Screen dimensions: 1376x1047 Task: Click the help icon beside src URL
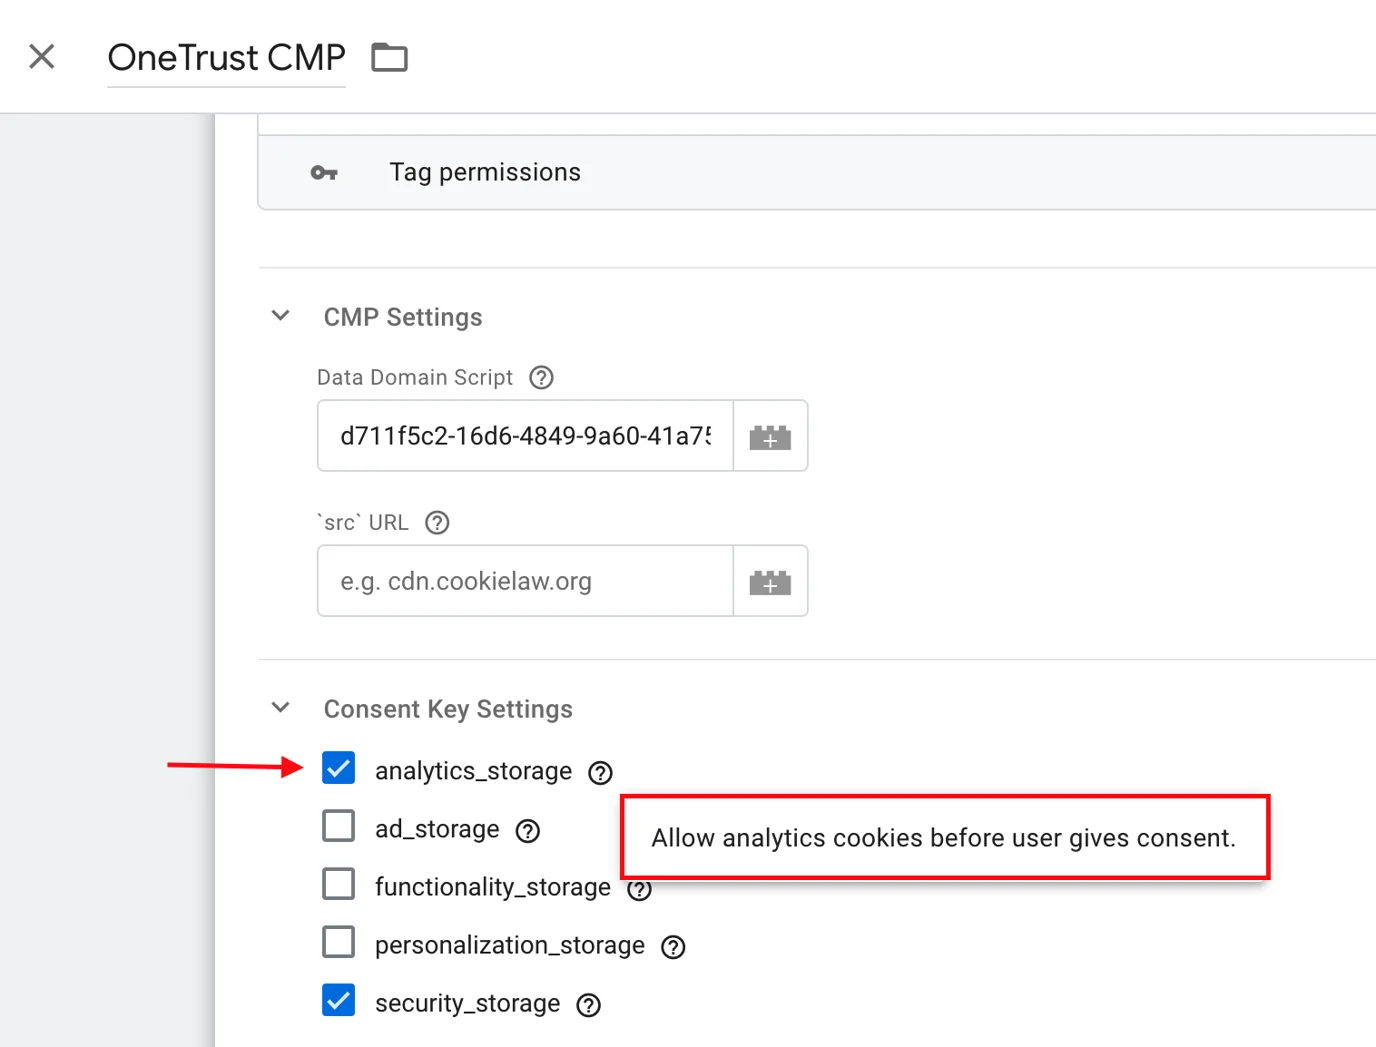point(436,522)
